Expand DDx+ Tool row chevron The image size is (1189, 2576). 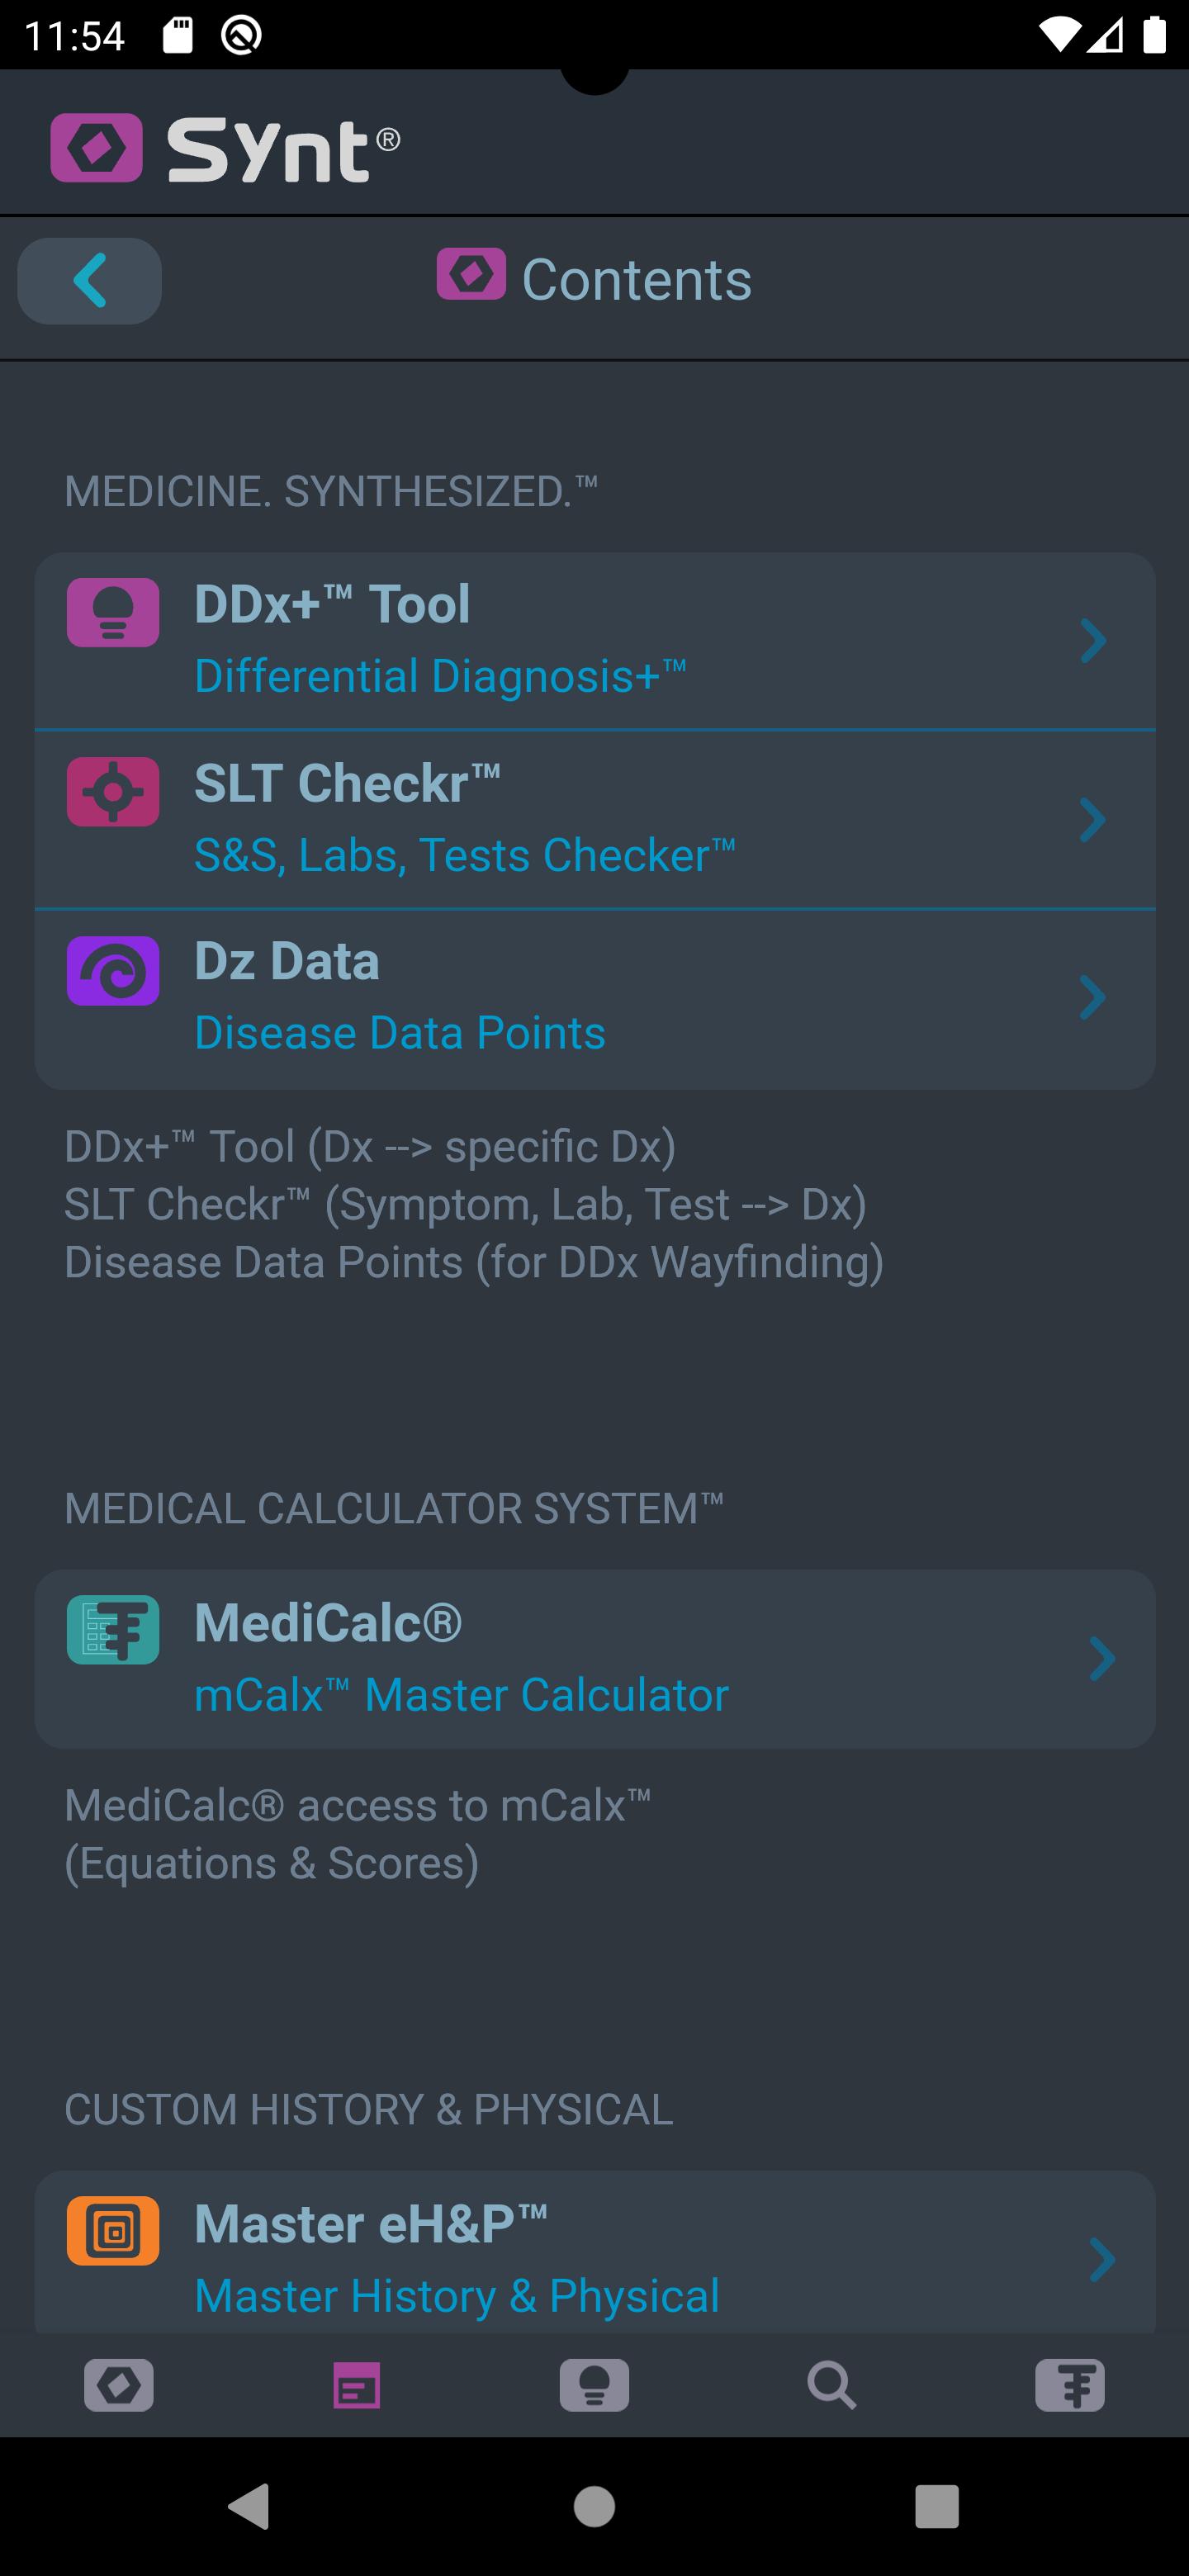1093,641
